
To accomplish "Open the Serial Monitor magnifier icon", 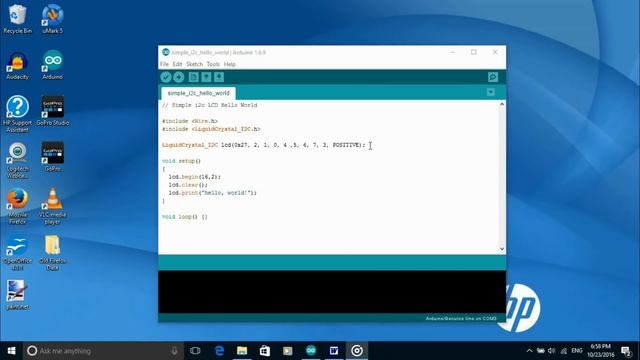I will [x=493, y=77].
